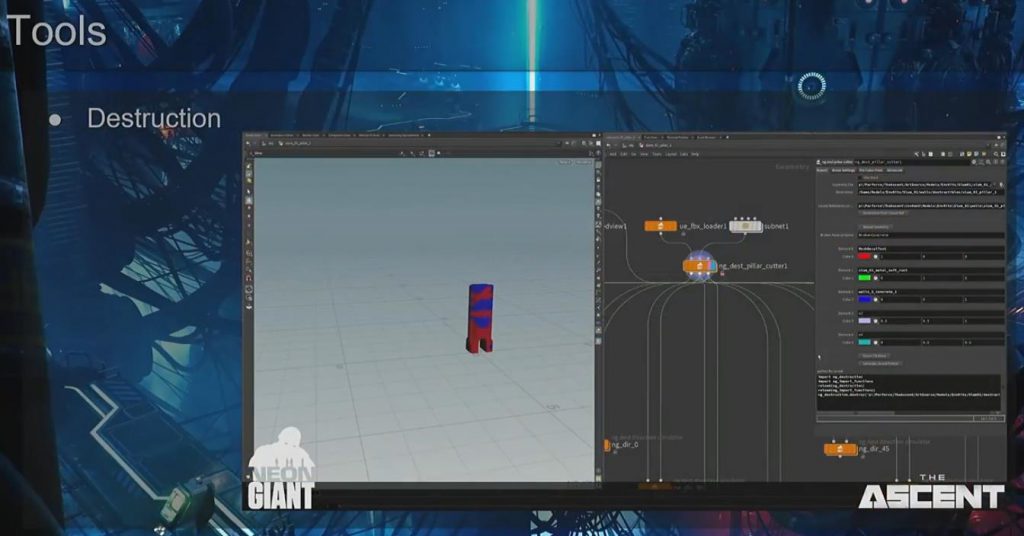Click the walls_5_concrete_1 material field

coord(931,292)
